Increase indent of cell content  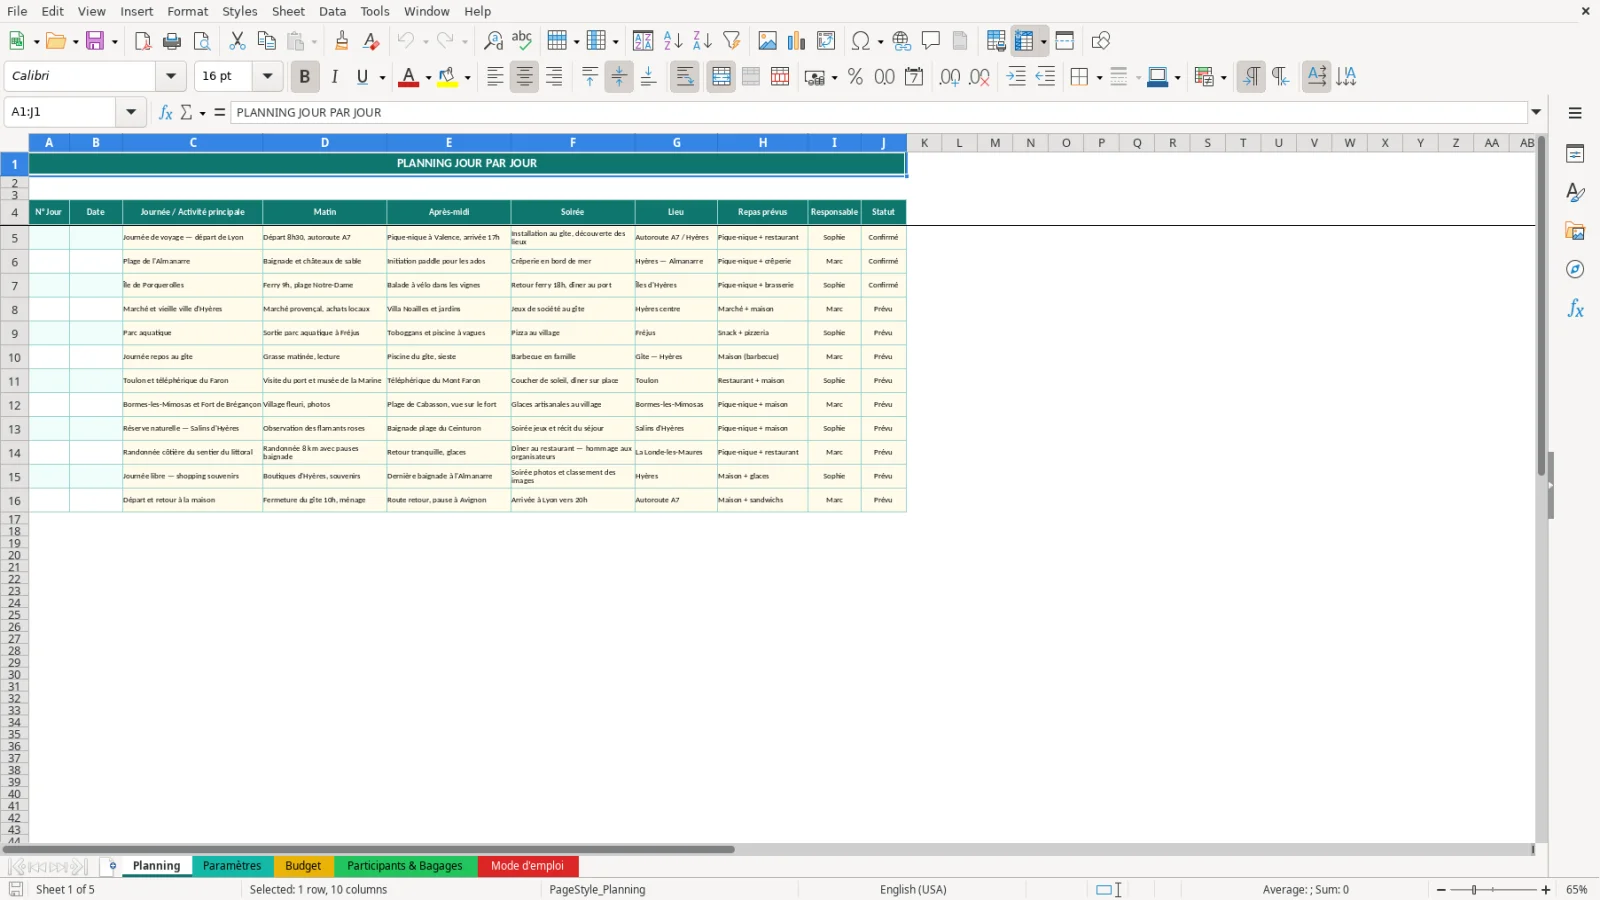[1016, 77]
